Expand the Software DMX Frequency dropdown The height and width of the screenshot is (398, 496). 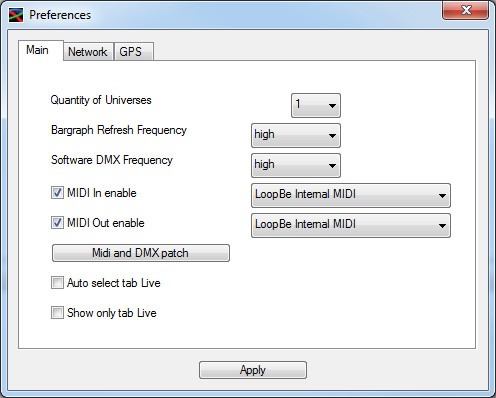296,165
